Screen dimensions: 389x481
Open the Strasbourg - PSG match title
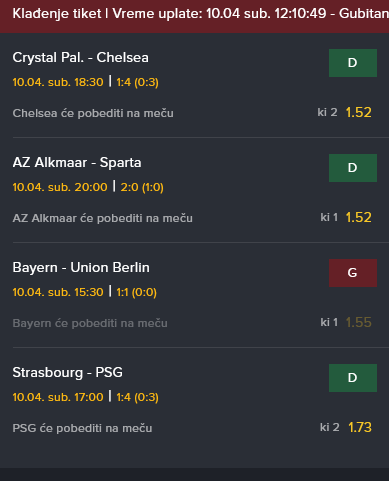pos(68,373)
